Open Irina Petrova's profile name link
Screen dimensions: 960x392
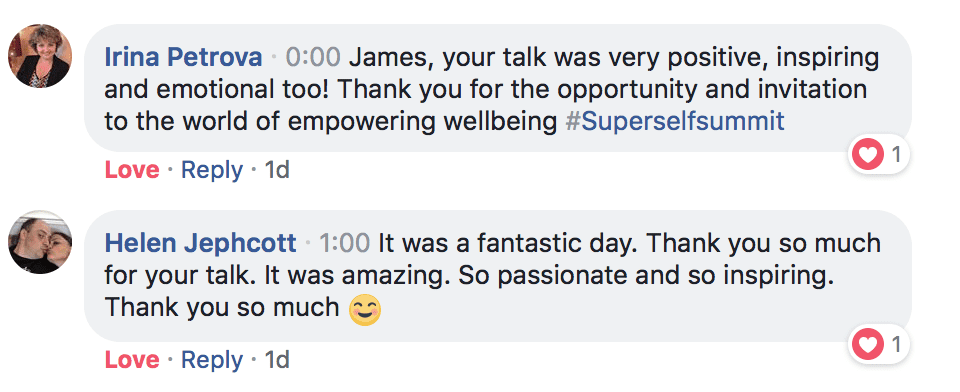[184, 58]
